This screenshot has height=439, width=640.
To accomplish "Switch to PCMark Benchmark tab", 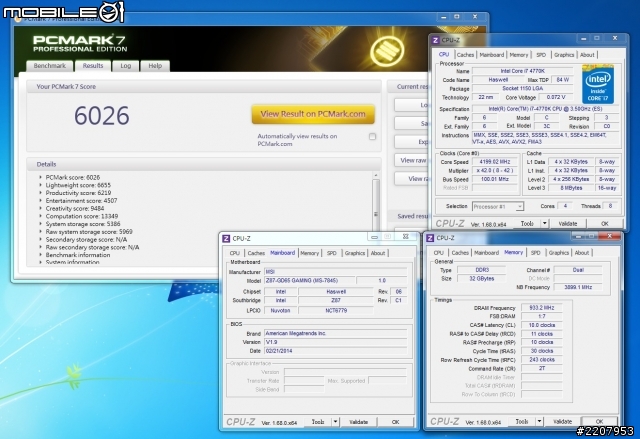I will [x=49, y=66].
